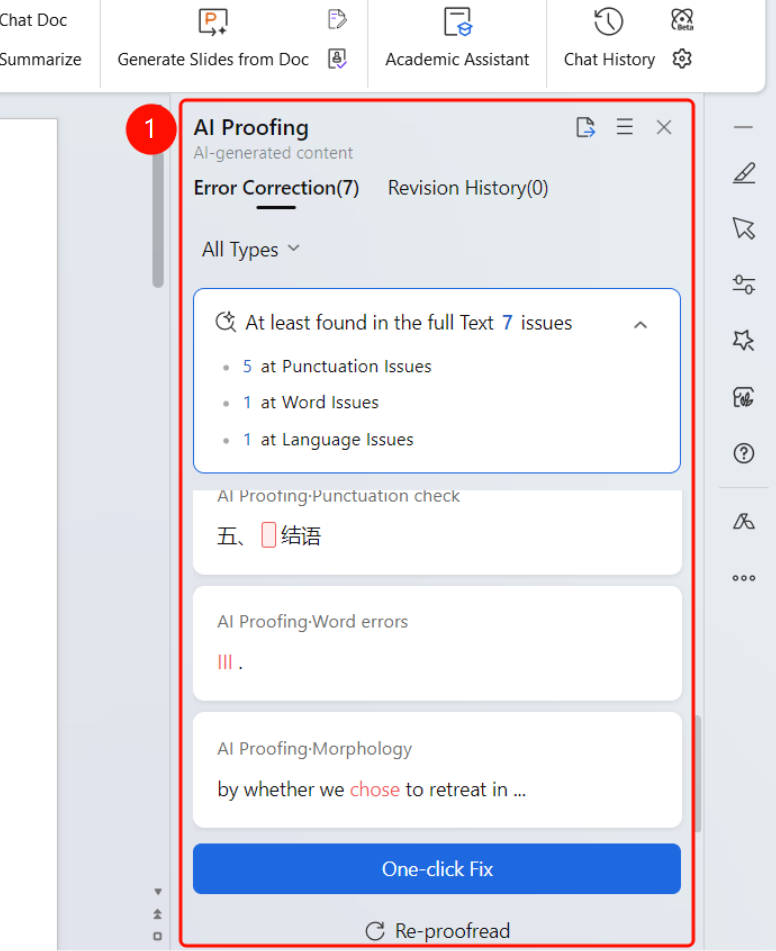Click the red word 'chose'

pos(374,790)
